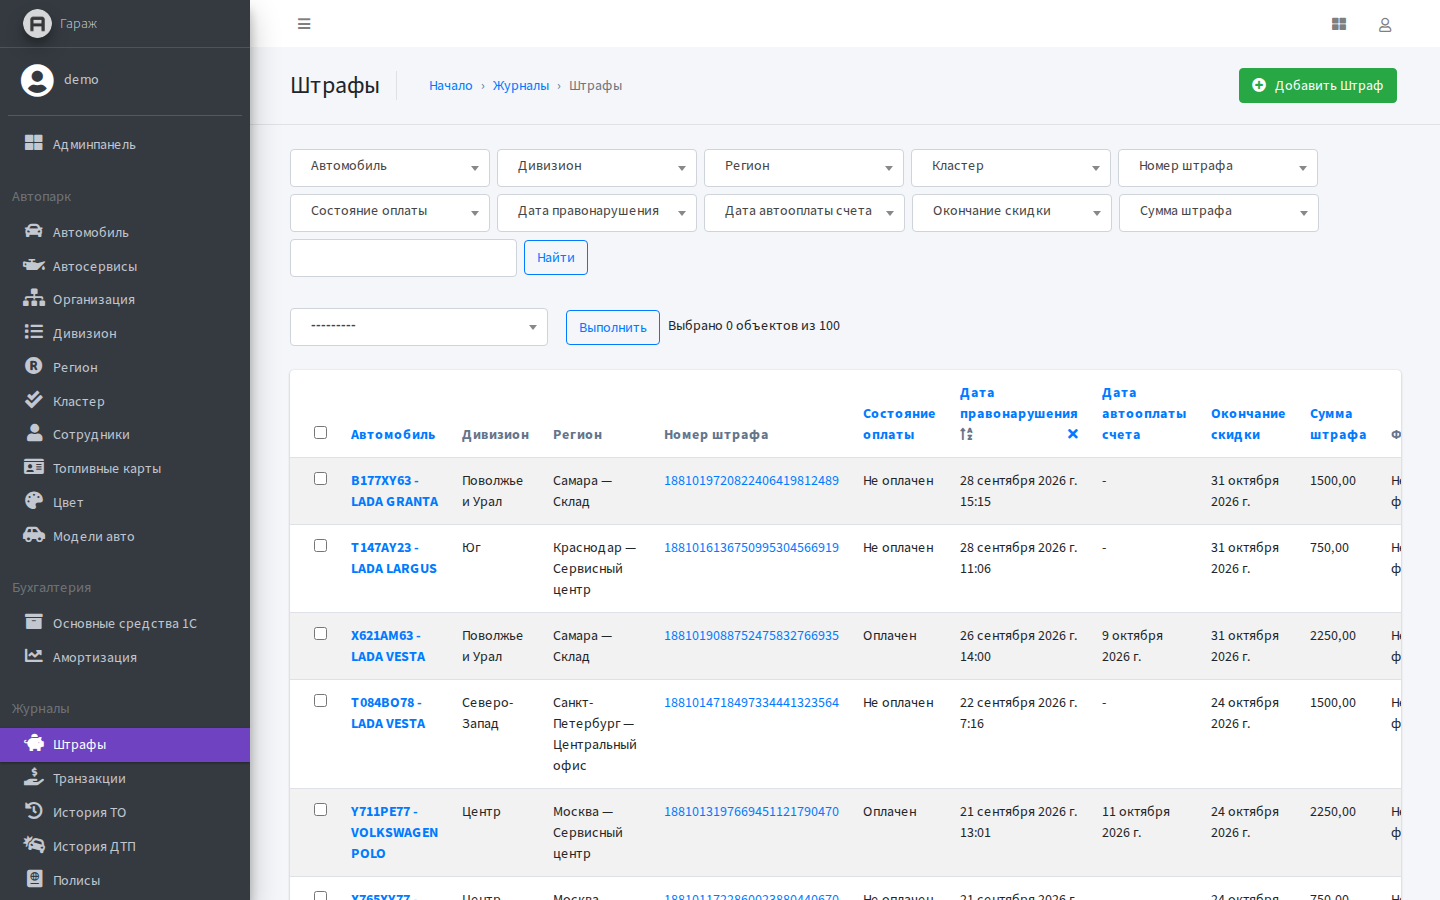Open Админпанель in the sidebar

click(125, 144)
